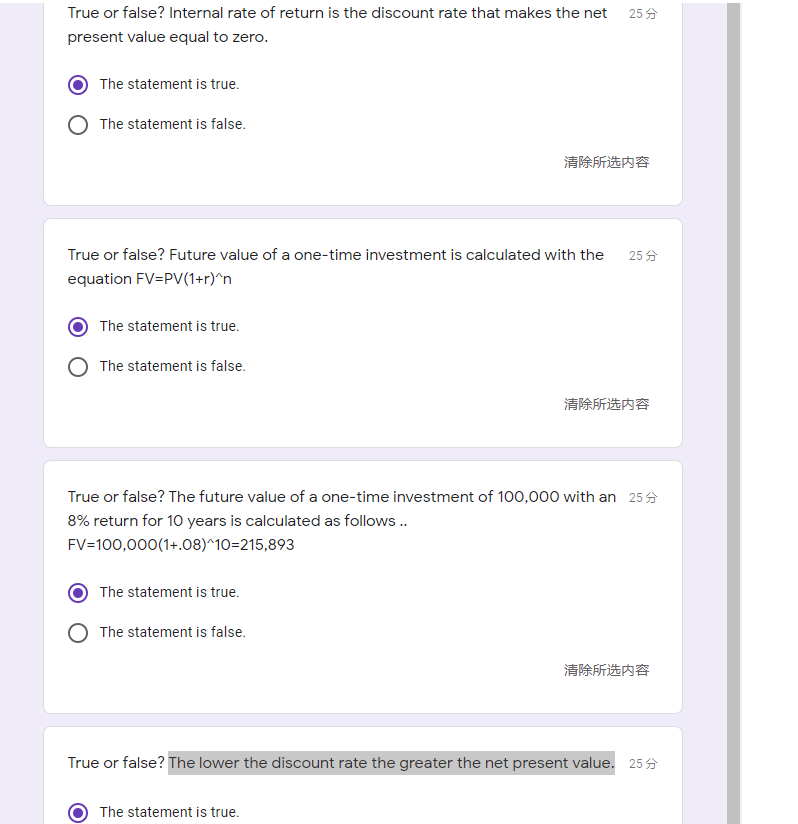798x824 pixels.
Task: Click the 25 分 label beside the discount rate question
Action: pos(643,764)
